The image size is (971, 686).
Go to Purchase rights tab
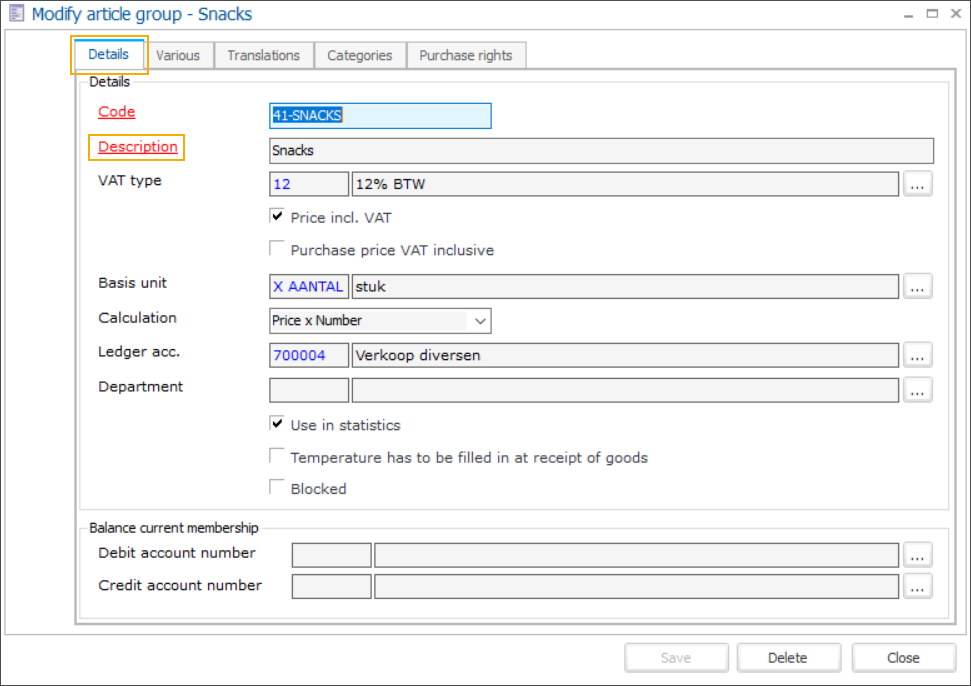[465, 56]
